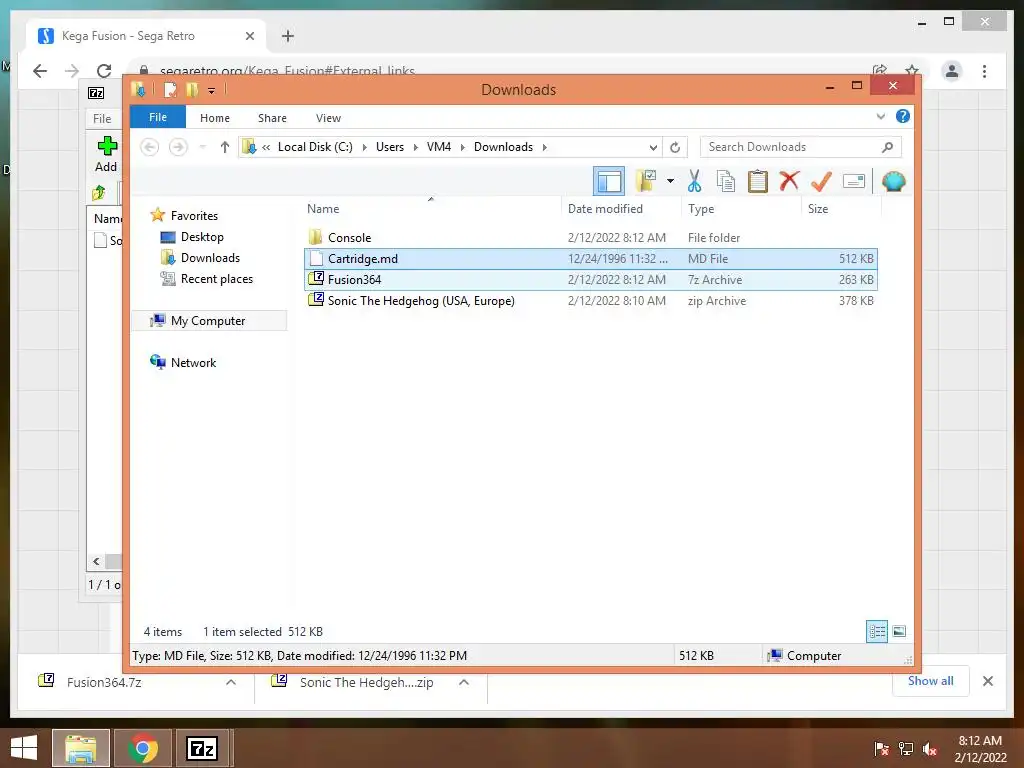Reload the page in Chrome

tap(104, 71)
